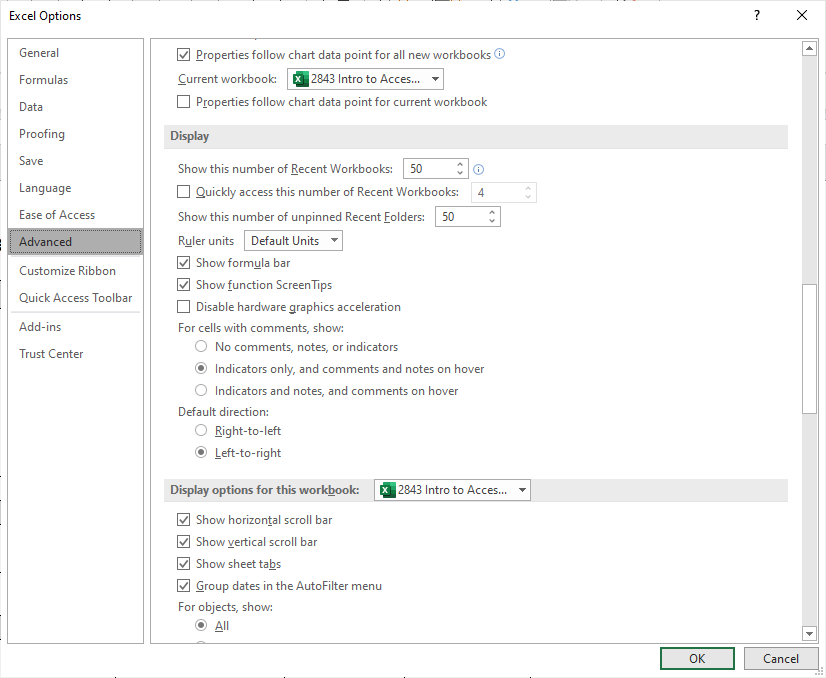Click the OK button

click(x=696, y=658)
